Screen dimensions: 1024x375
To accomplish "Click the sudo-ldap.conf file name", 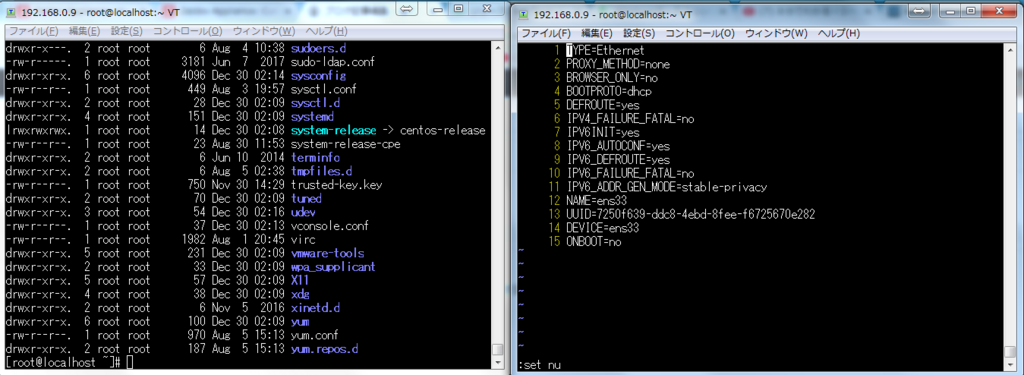I will pos(332,62).
